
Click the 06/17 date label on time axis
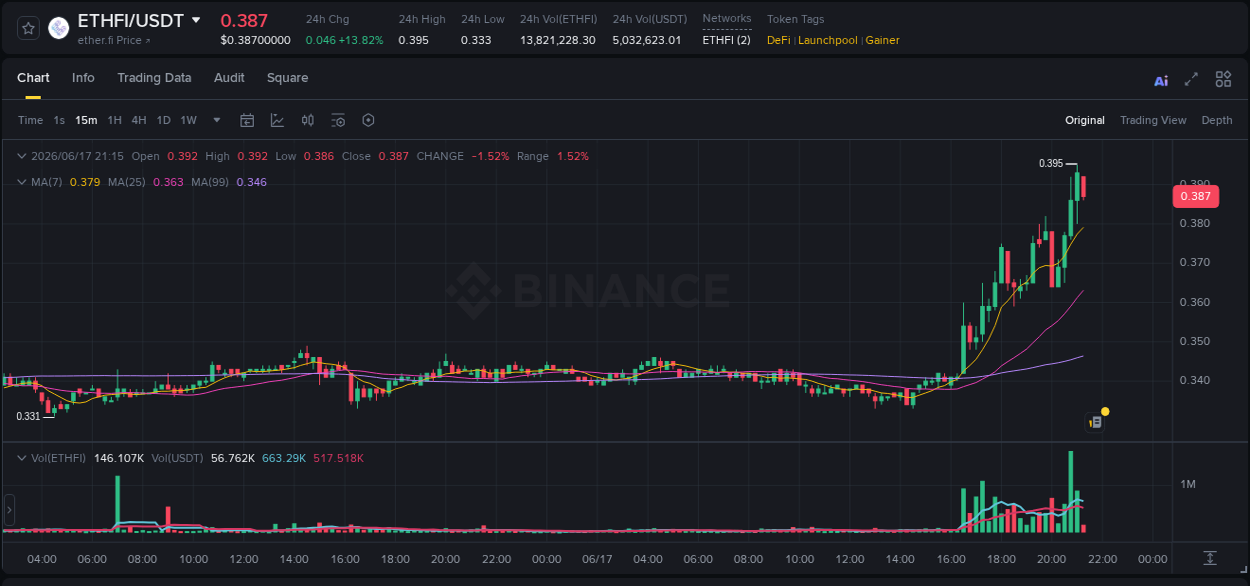(597, 559)
